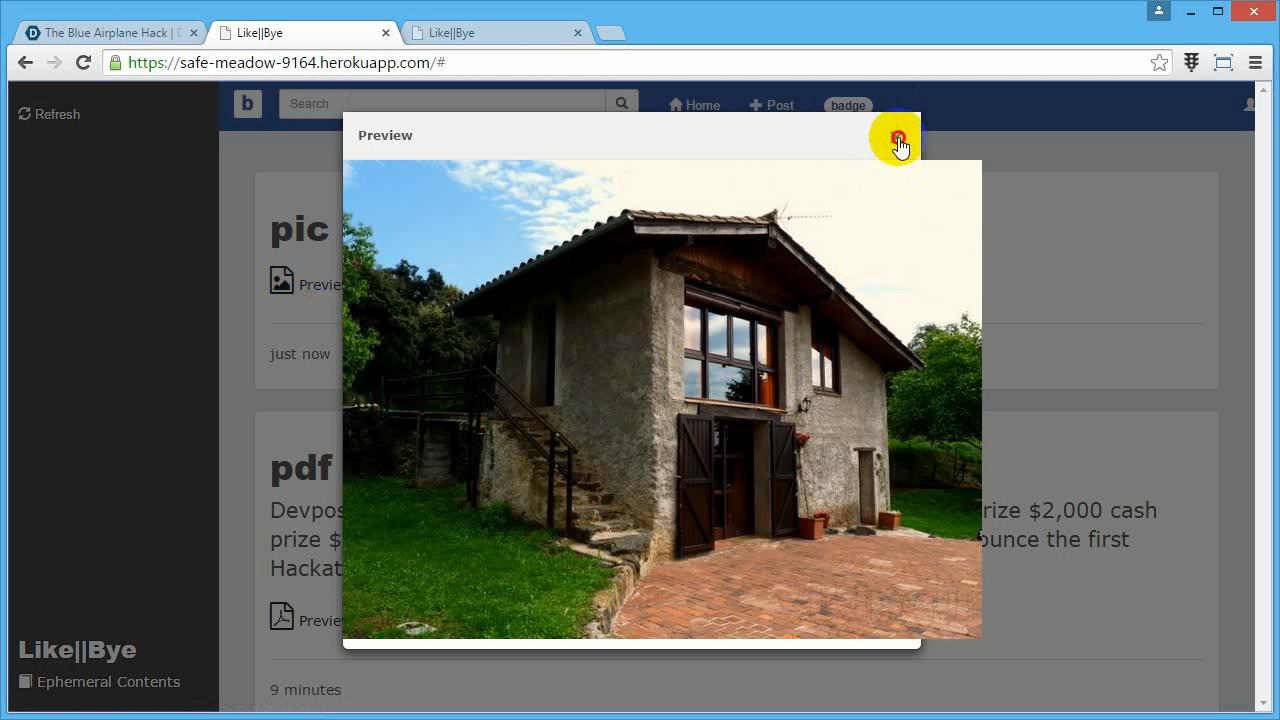Click the browser extension icon beside star

(1191, 63)
